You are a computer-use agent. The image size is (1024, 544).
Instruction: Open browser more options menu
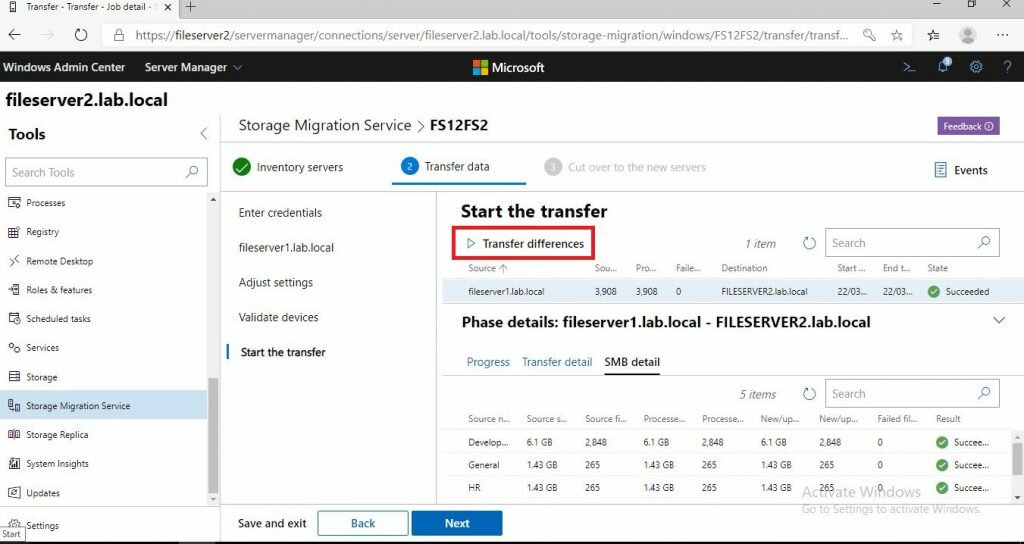point(1003,35)
